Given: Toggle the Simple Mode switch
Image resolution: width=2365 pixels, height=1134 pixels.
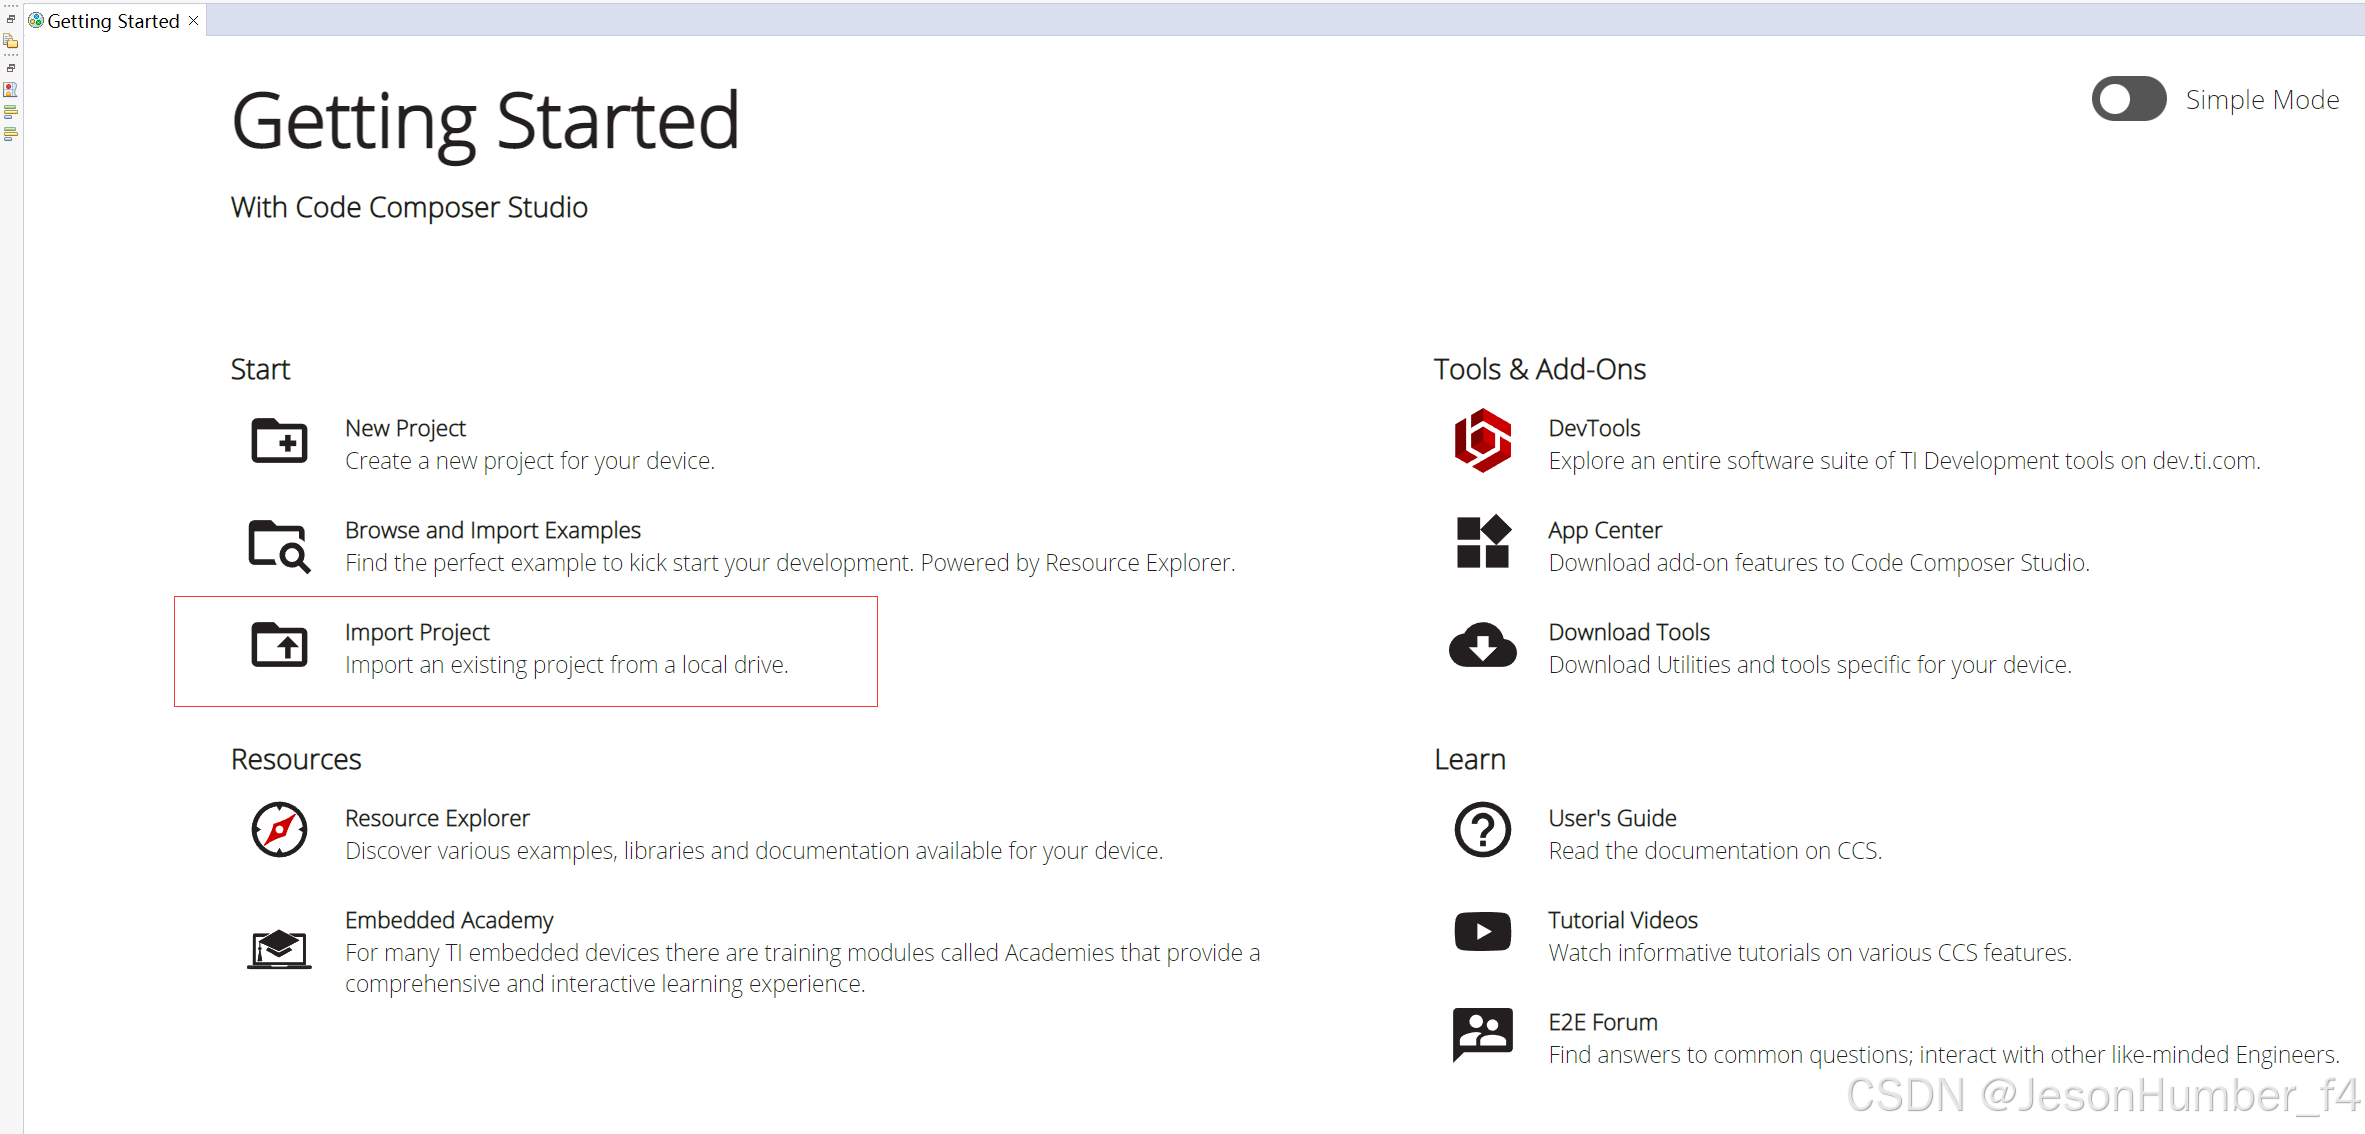Looking at the screenshot, I should click(2128, 99).
